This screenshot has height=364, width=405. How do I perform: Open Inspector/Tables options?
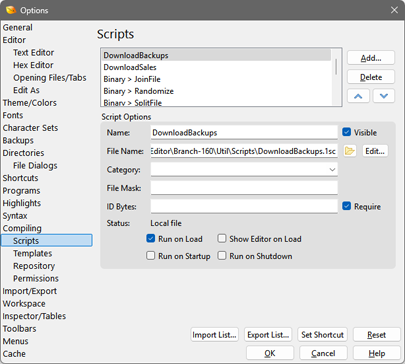(34, 316)
